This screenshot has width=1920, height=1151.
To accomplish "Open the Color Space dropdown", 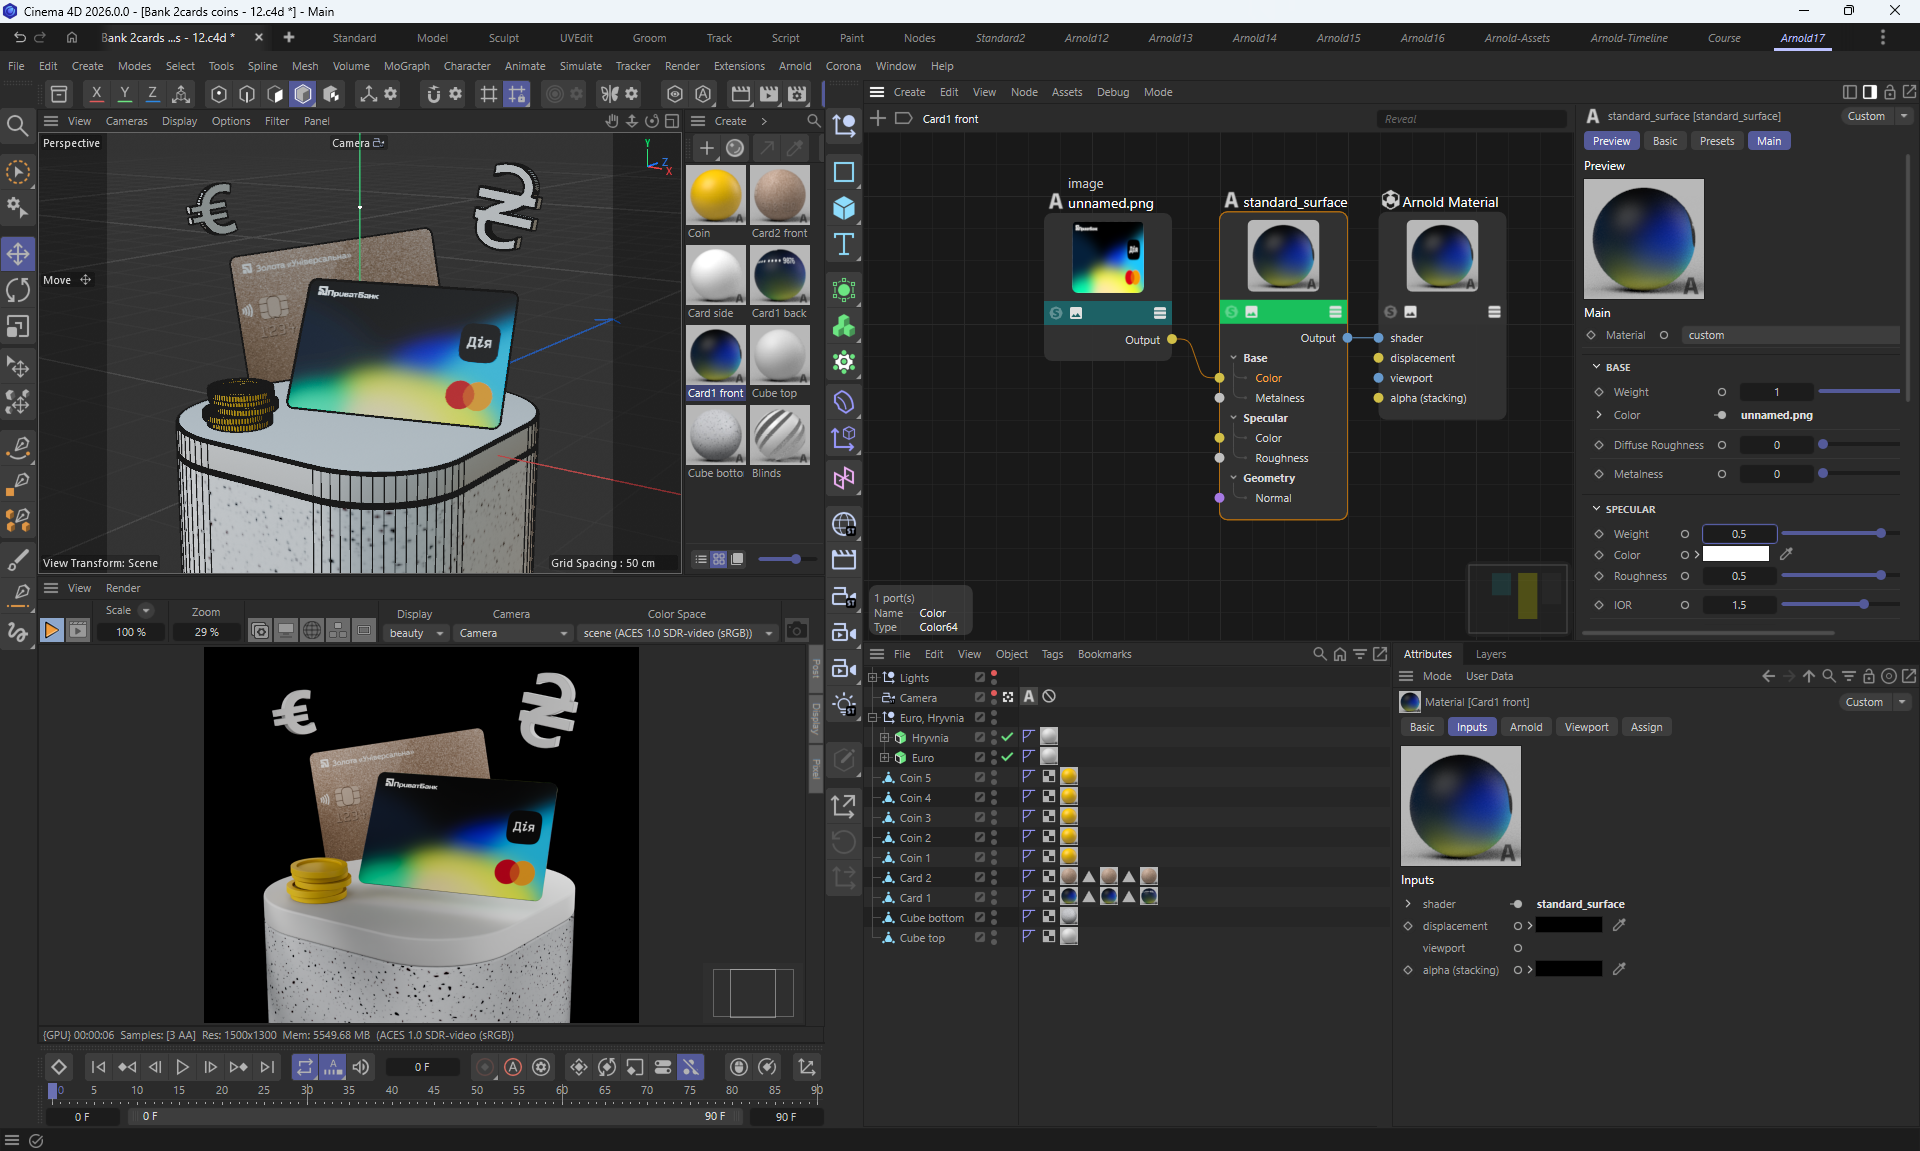I will click(x=679, y=633).
